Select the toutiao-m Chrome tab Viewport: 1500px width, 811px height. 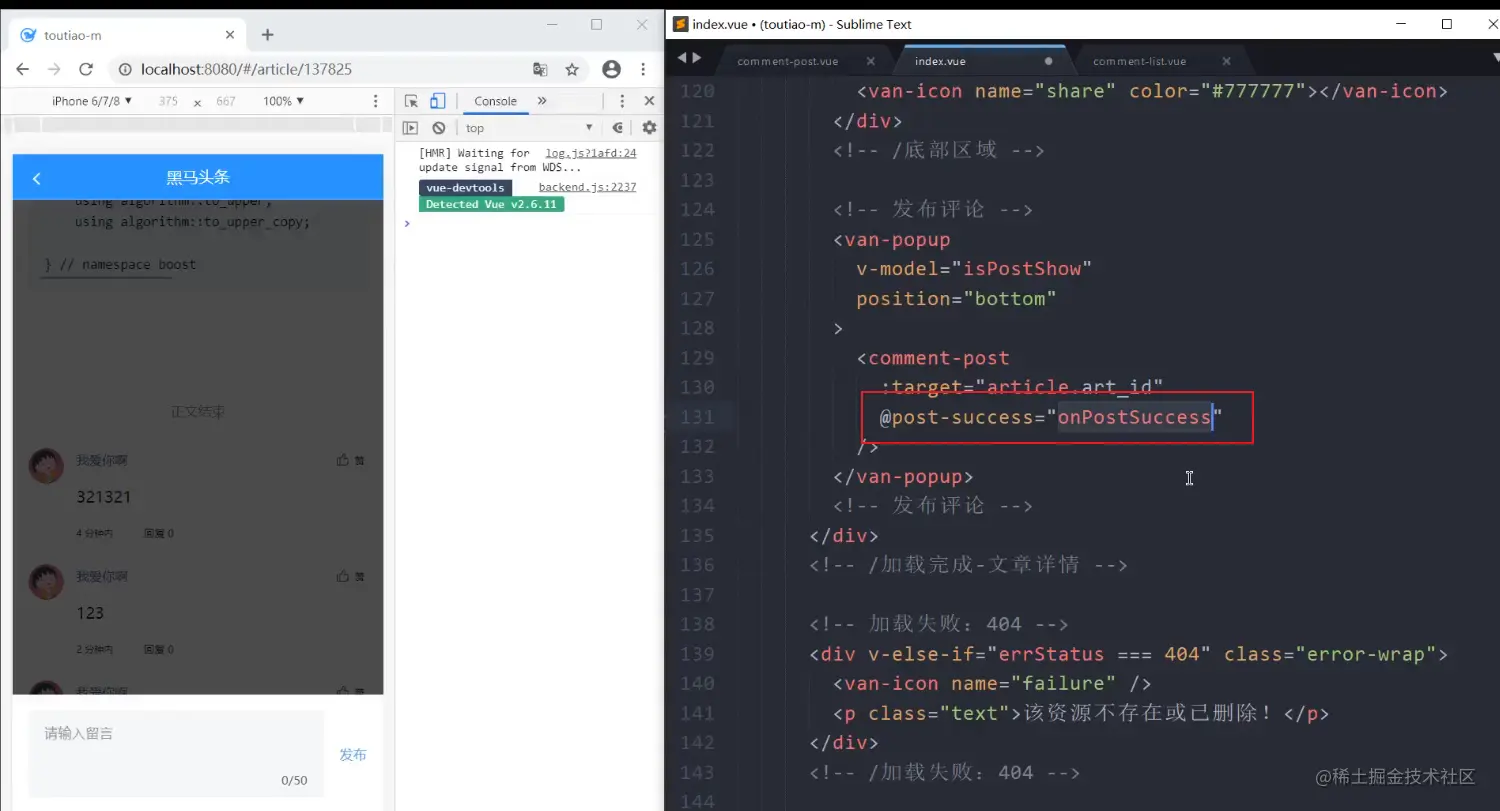pos(125,35)
